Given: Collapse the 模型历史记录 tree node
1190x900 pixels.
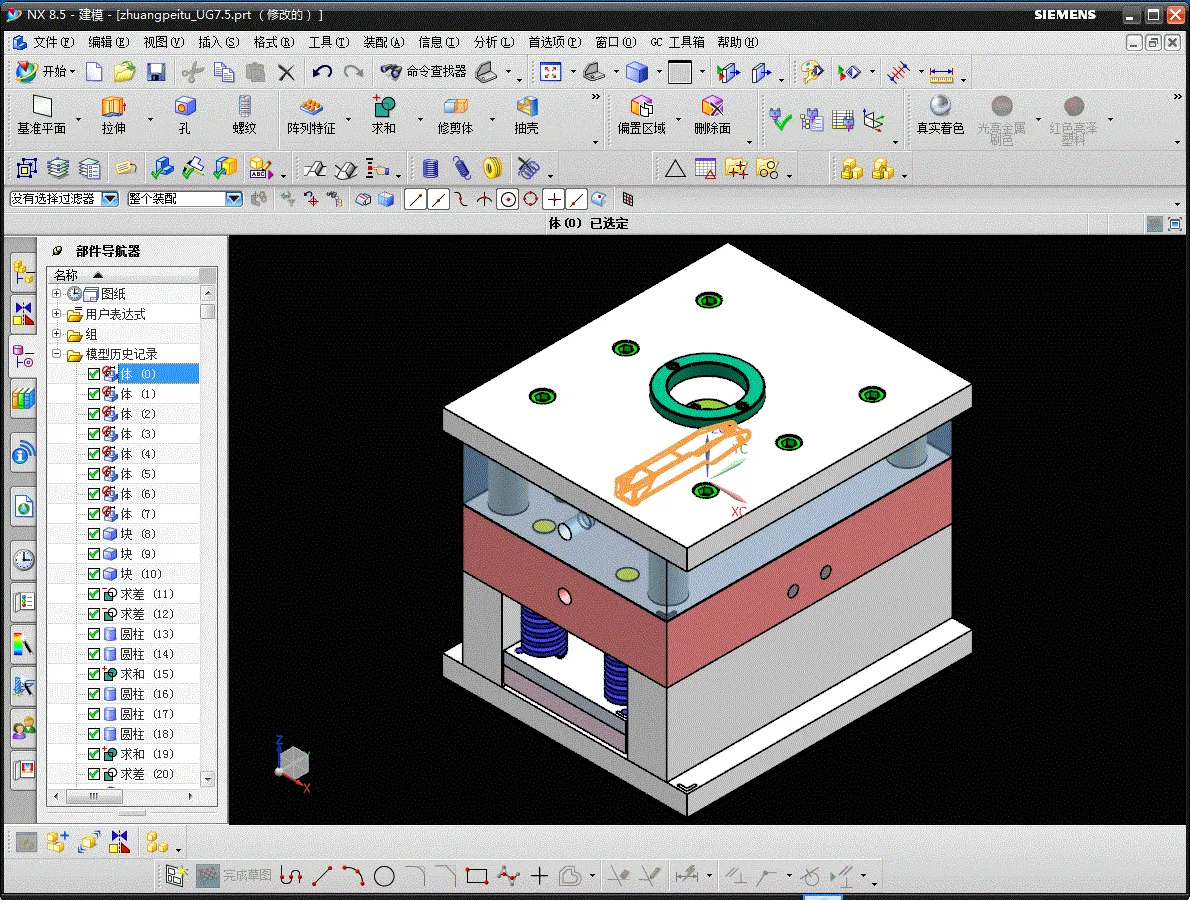Looking at the screenshot, I should point(56,354).
